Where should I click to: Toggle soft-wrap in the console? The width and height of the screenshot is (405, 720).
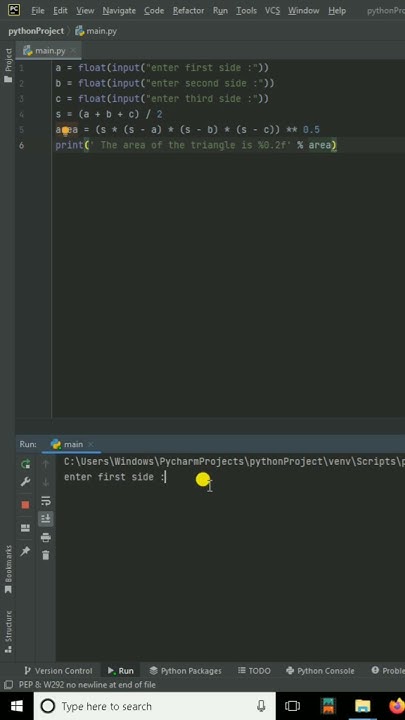45,501
